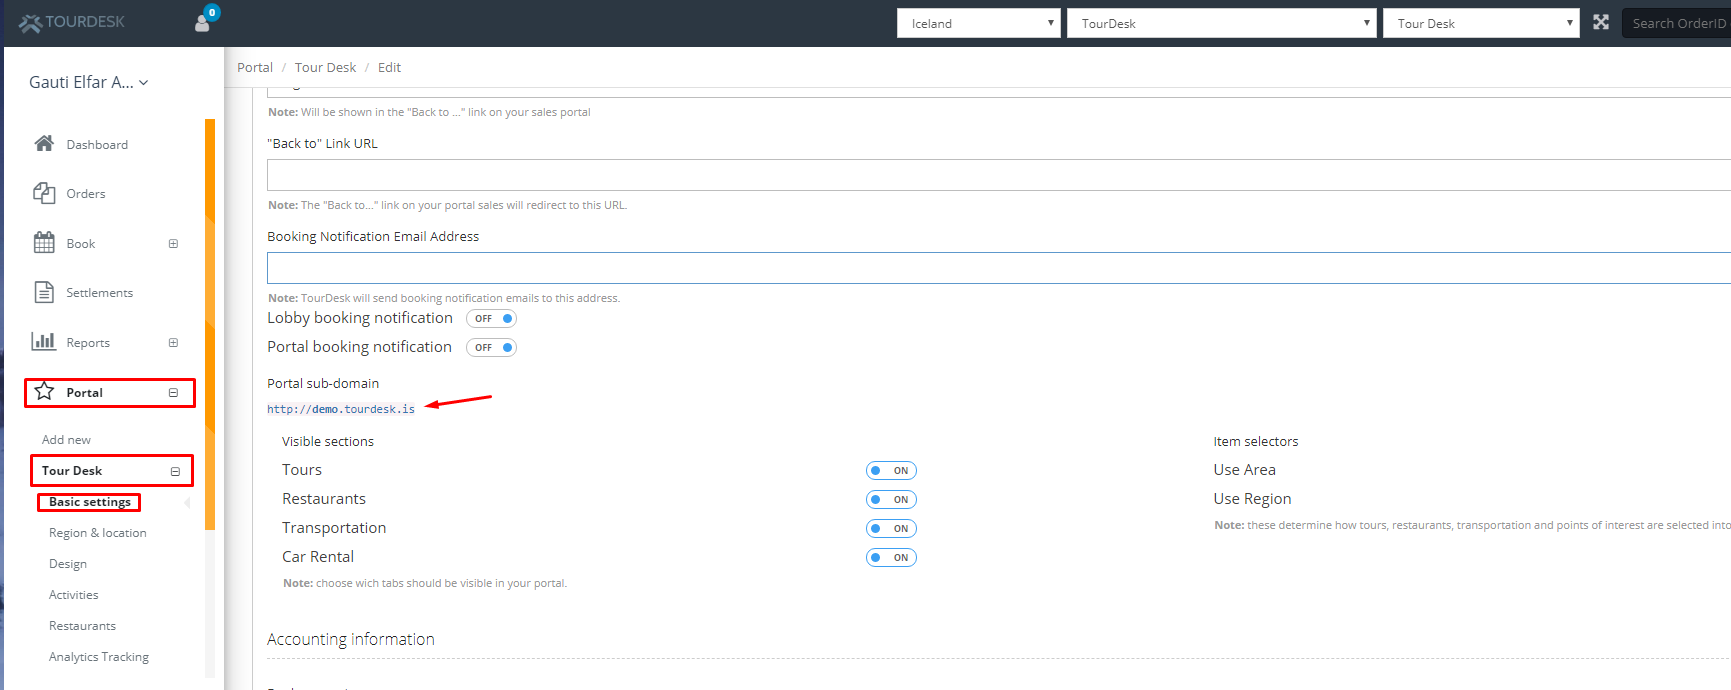
Task: Switch off the Restaurants section toggle
Action: 891,500
